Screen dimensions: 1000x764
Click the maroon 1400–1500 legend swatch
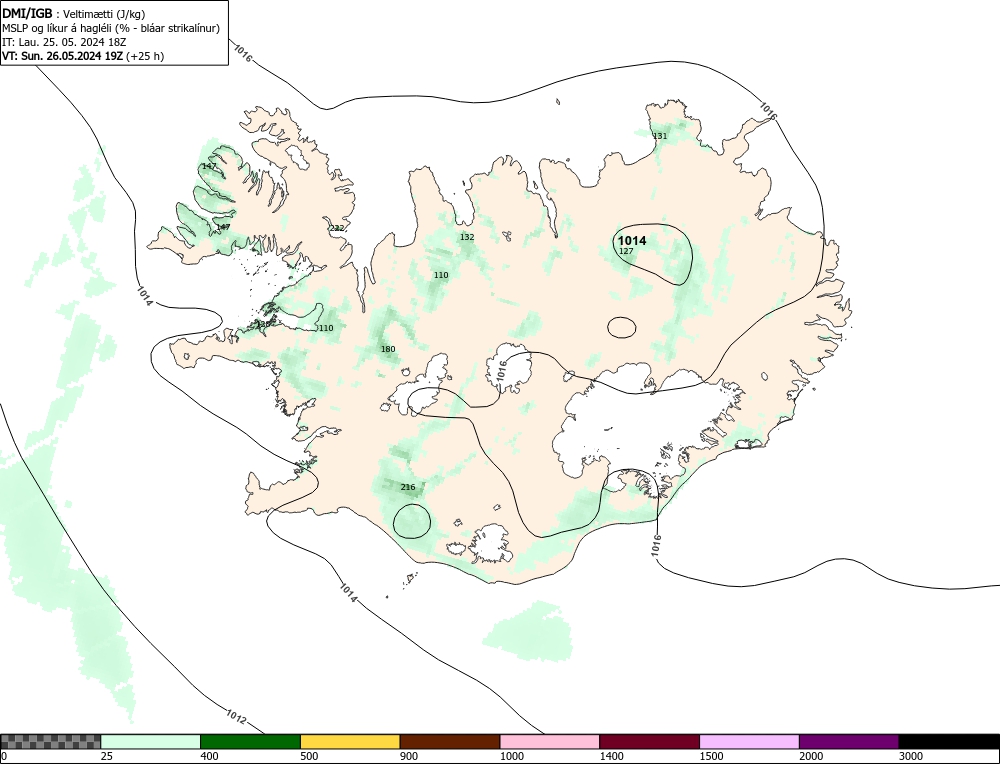pyautogui.click(x=649, y=742)
